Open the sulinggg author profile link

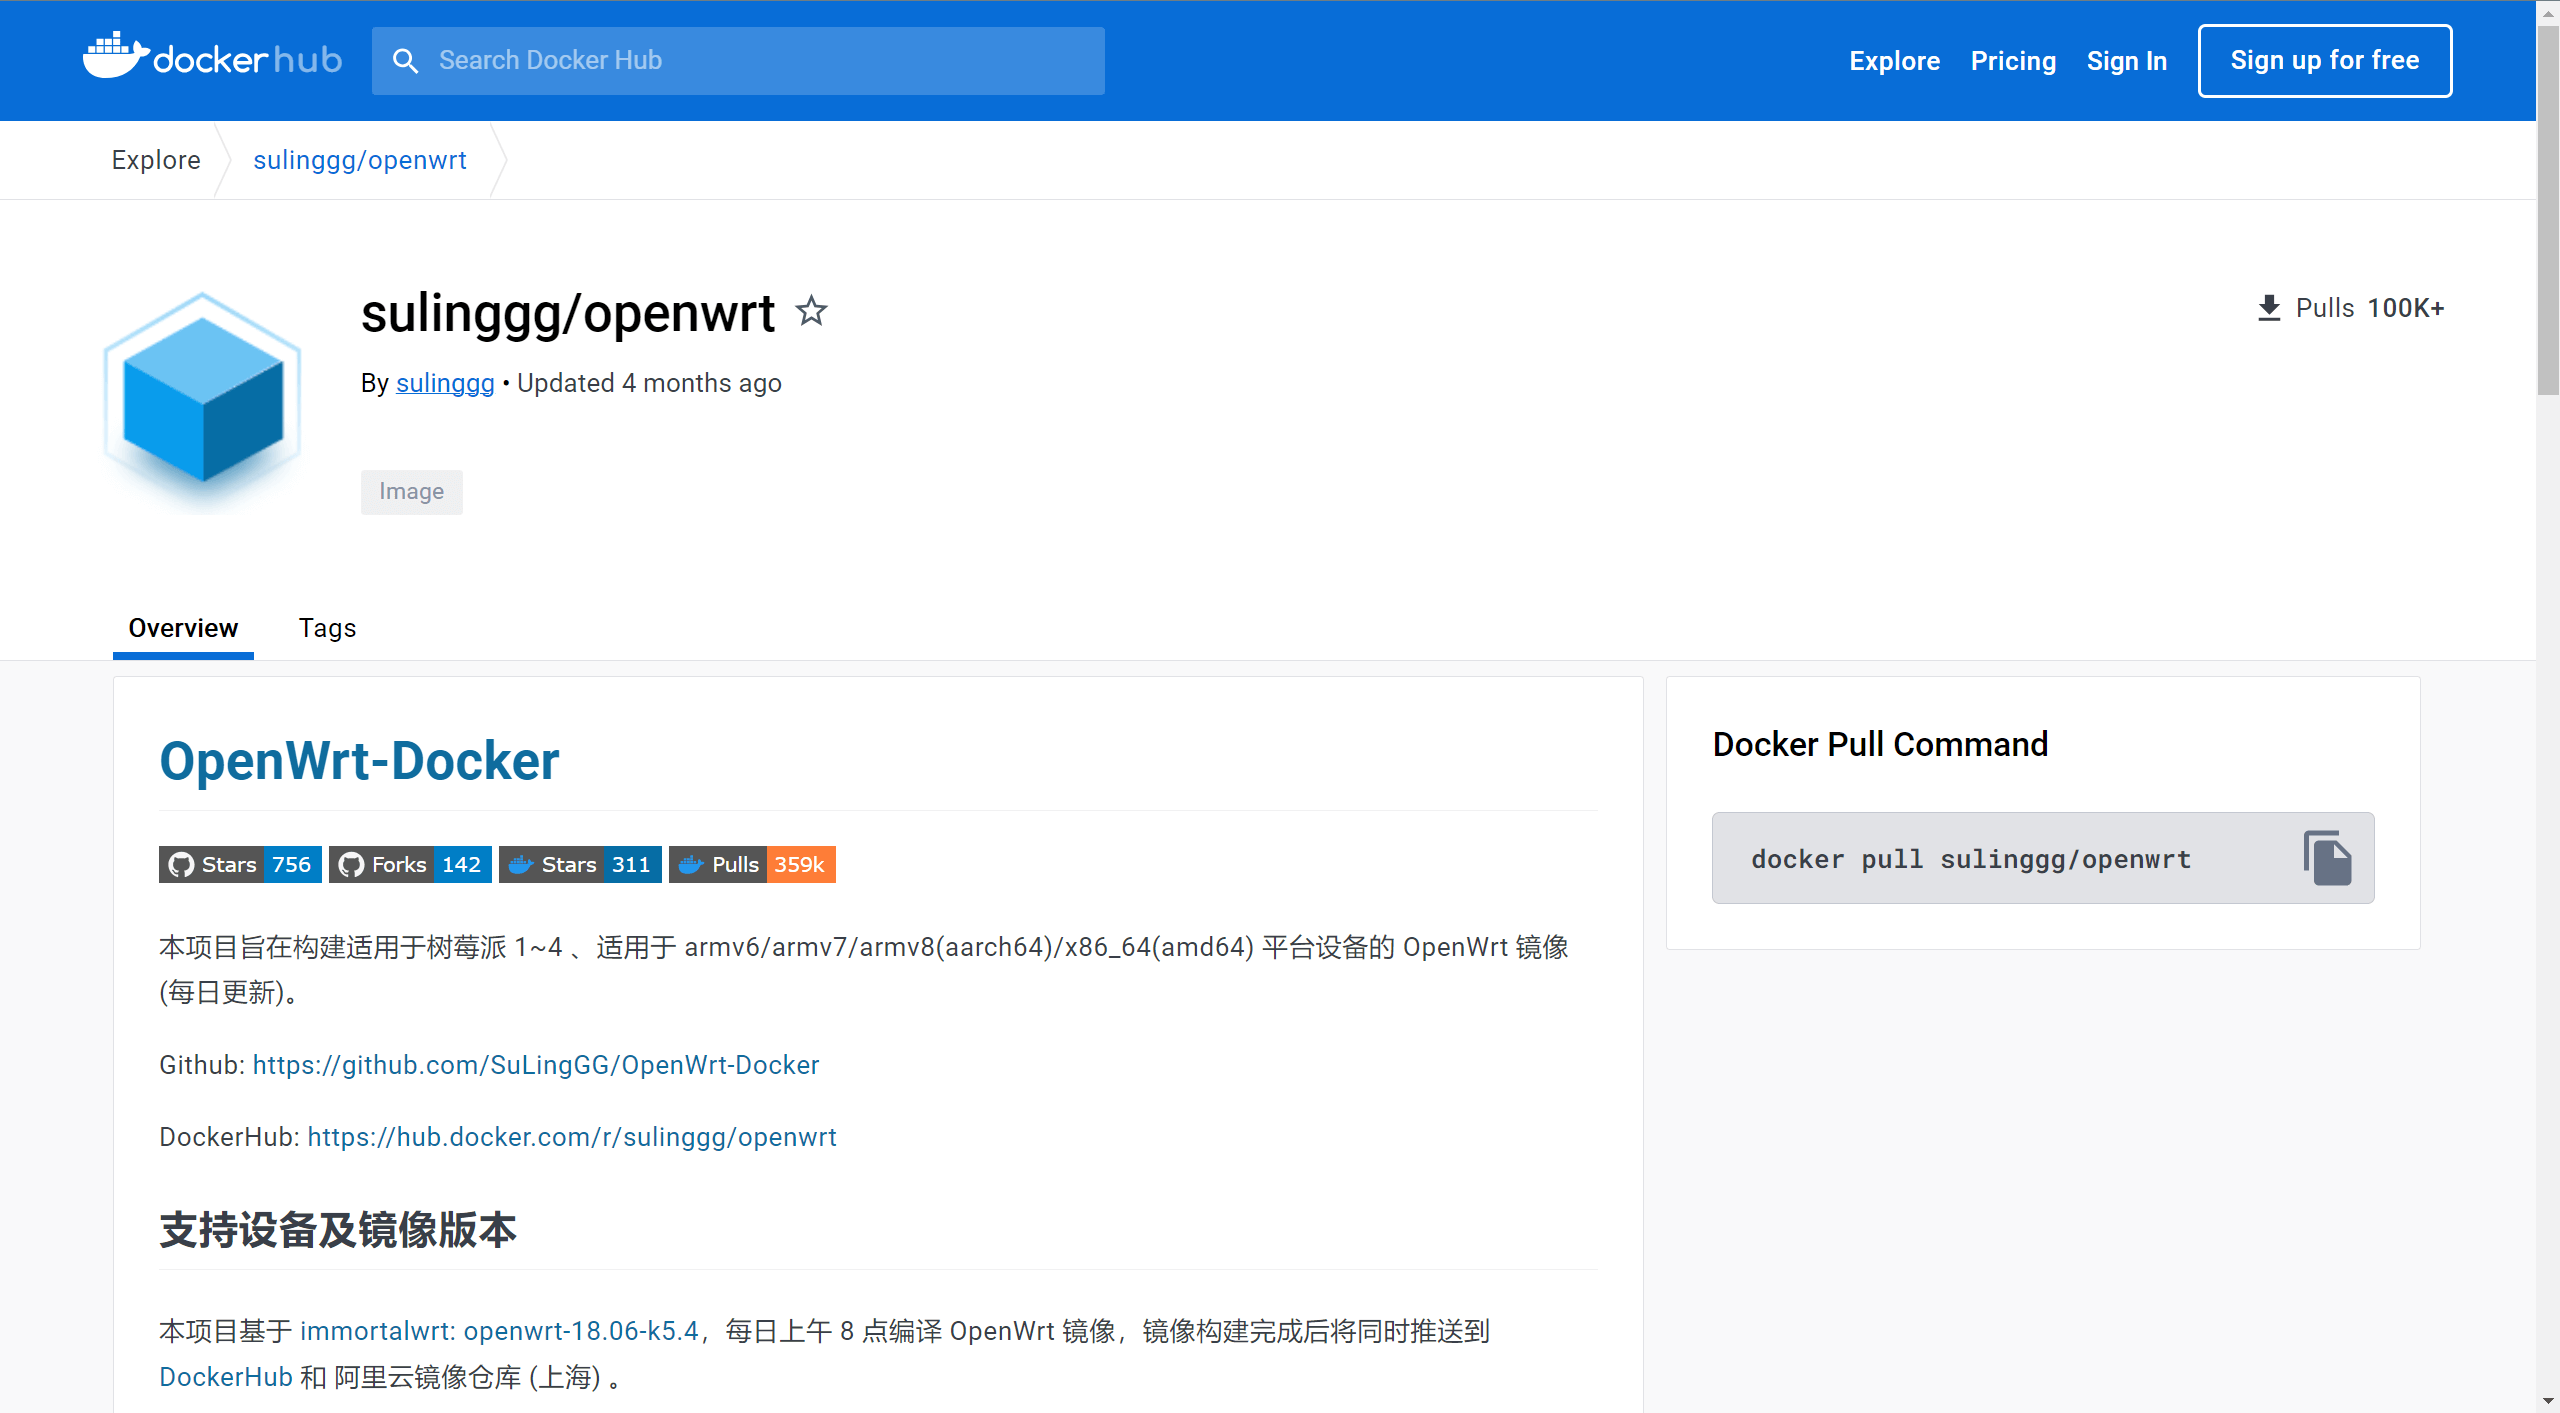coord(445,383)
